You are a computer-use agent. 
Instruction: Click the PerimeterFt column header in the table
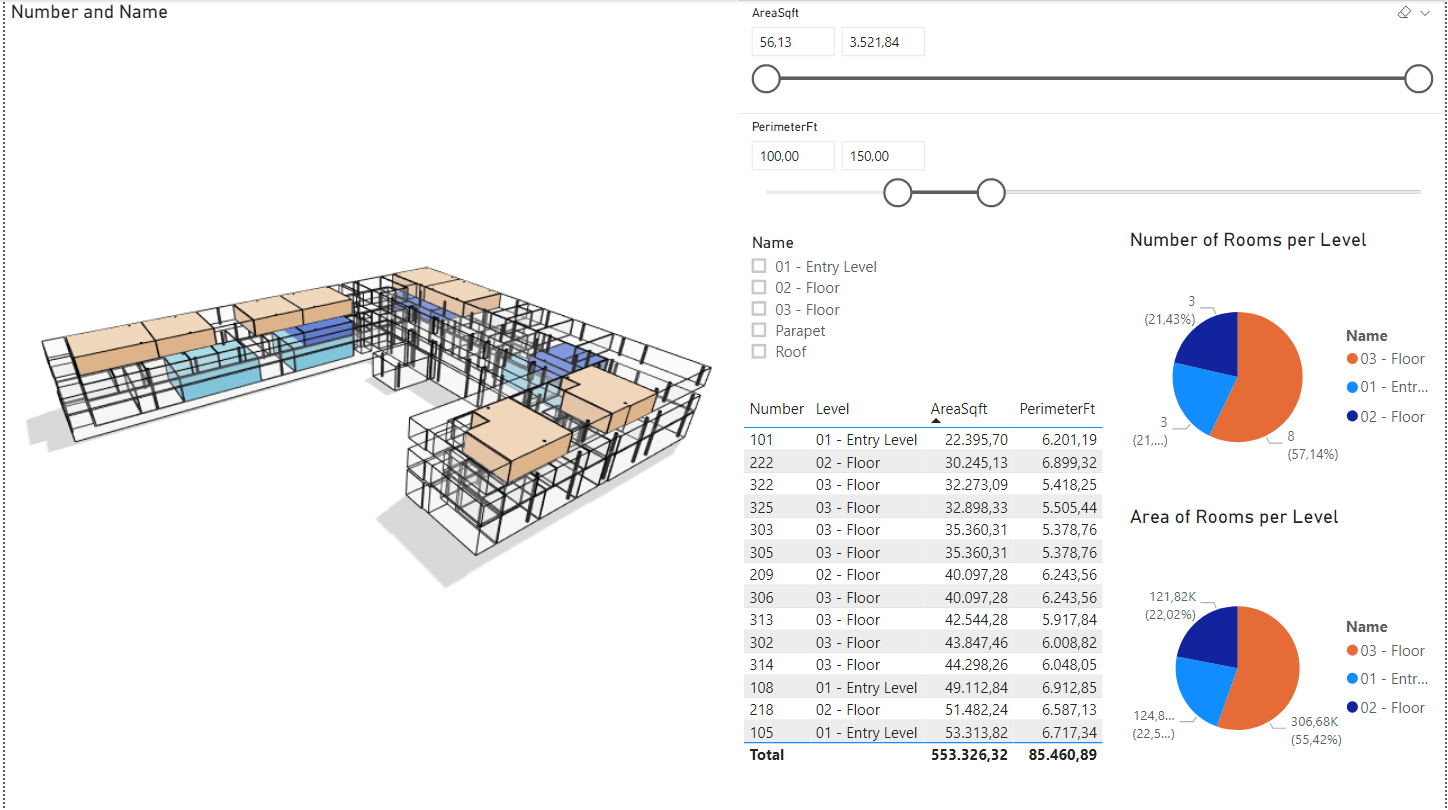click(x=1056, y=409)
